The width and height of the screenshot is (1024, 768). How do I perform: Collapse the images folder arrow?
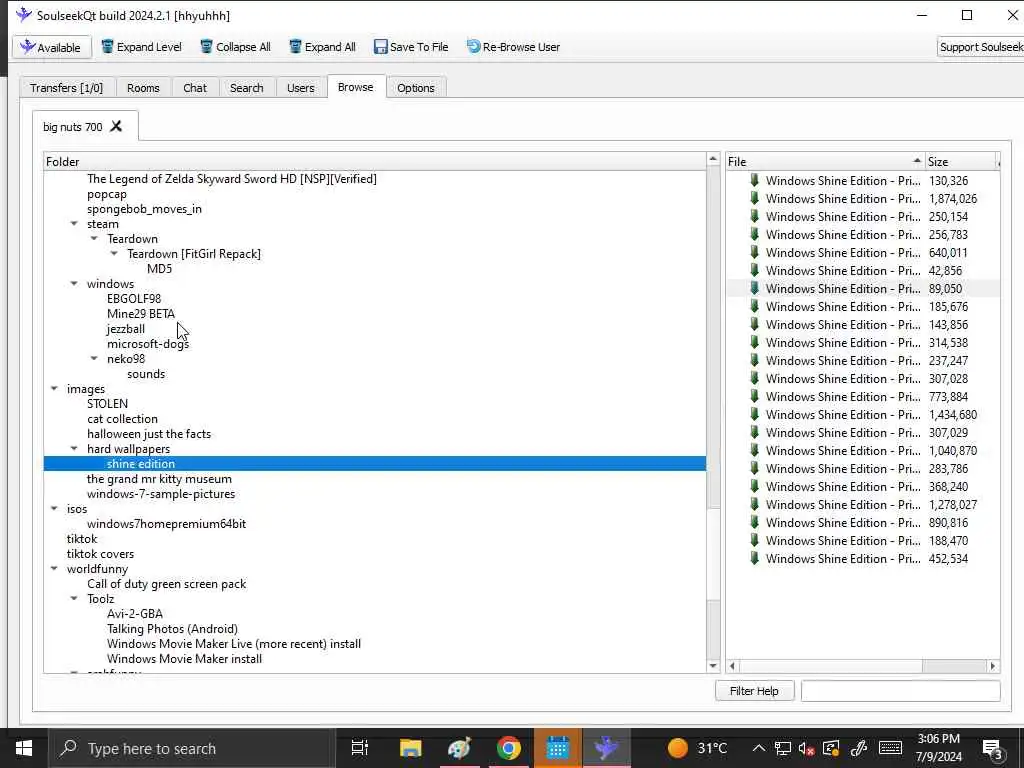(54, 389)
